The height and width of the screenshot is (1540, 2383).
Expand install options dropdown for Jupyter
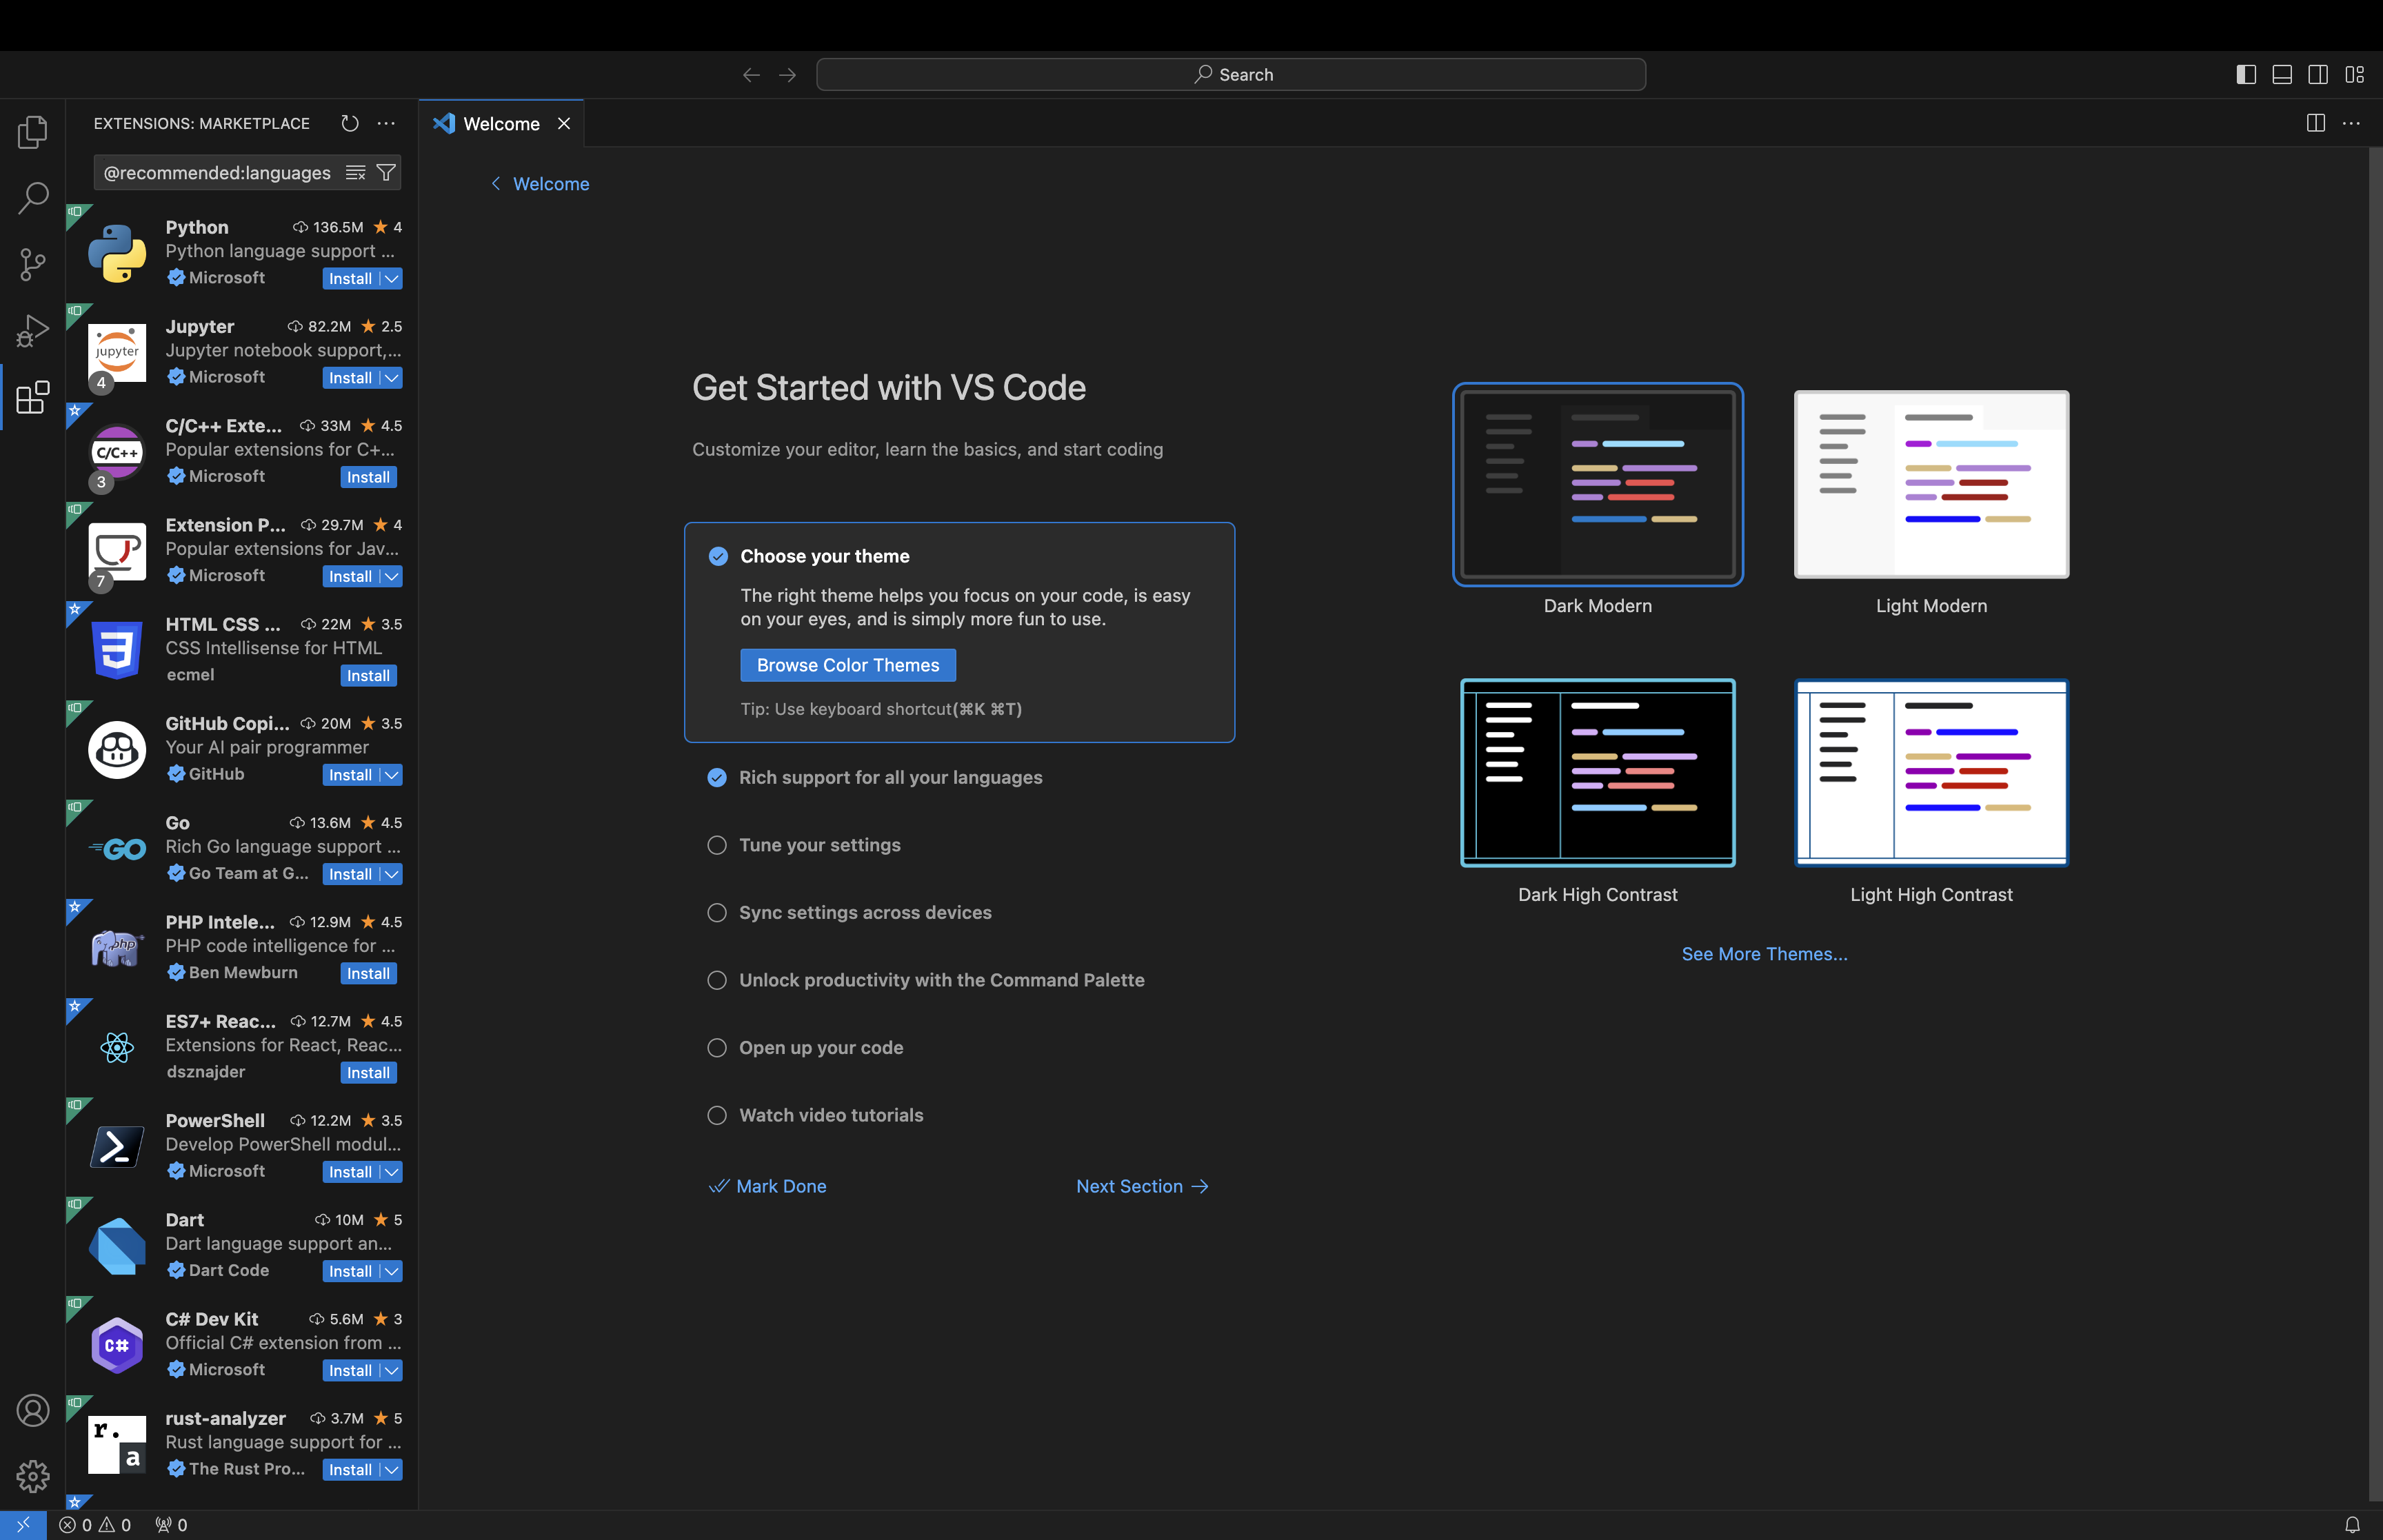392,378
